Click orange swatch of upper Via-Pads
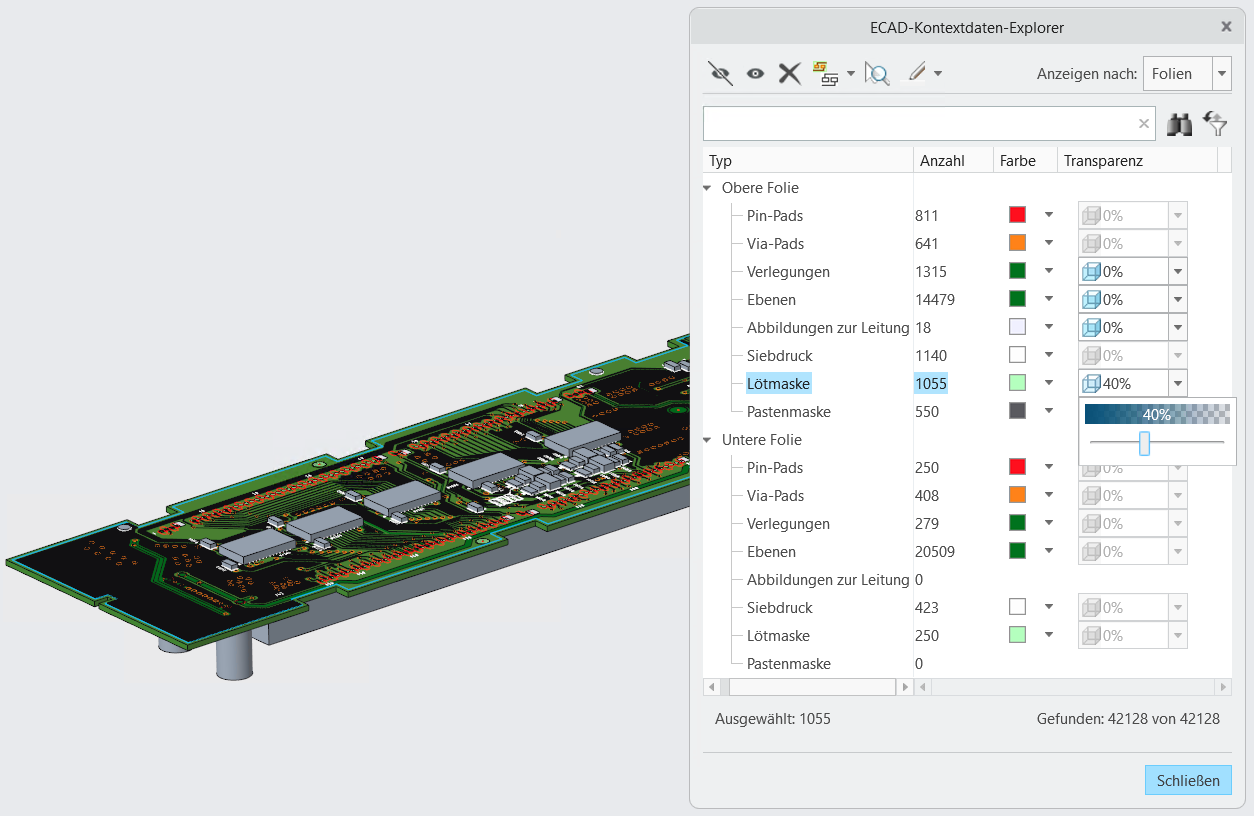This screenshot has height=816, width=1254. (1018, 243)
